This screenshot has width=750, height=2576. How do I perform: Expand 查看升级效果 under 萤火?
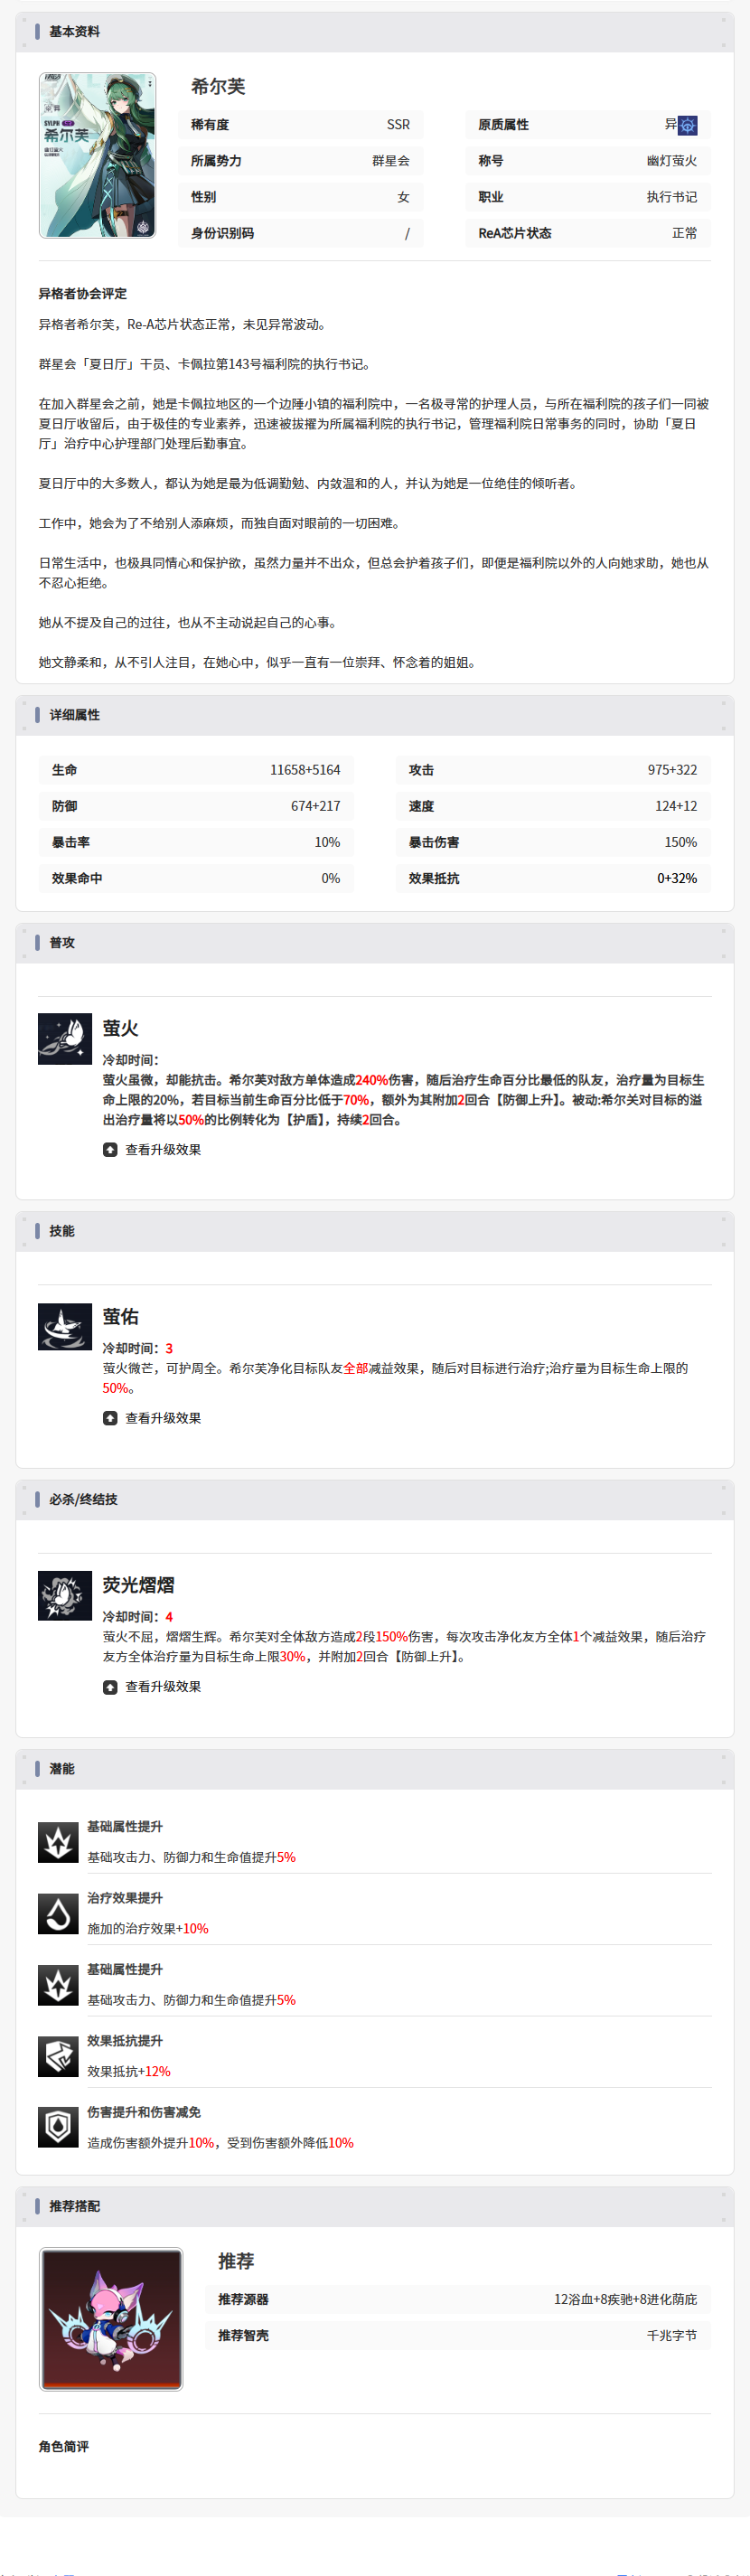(152, 1149)
